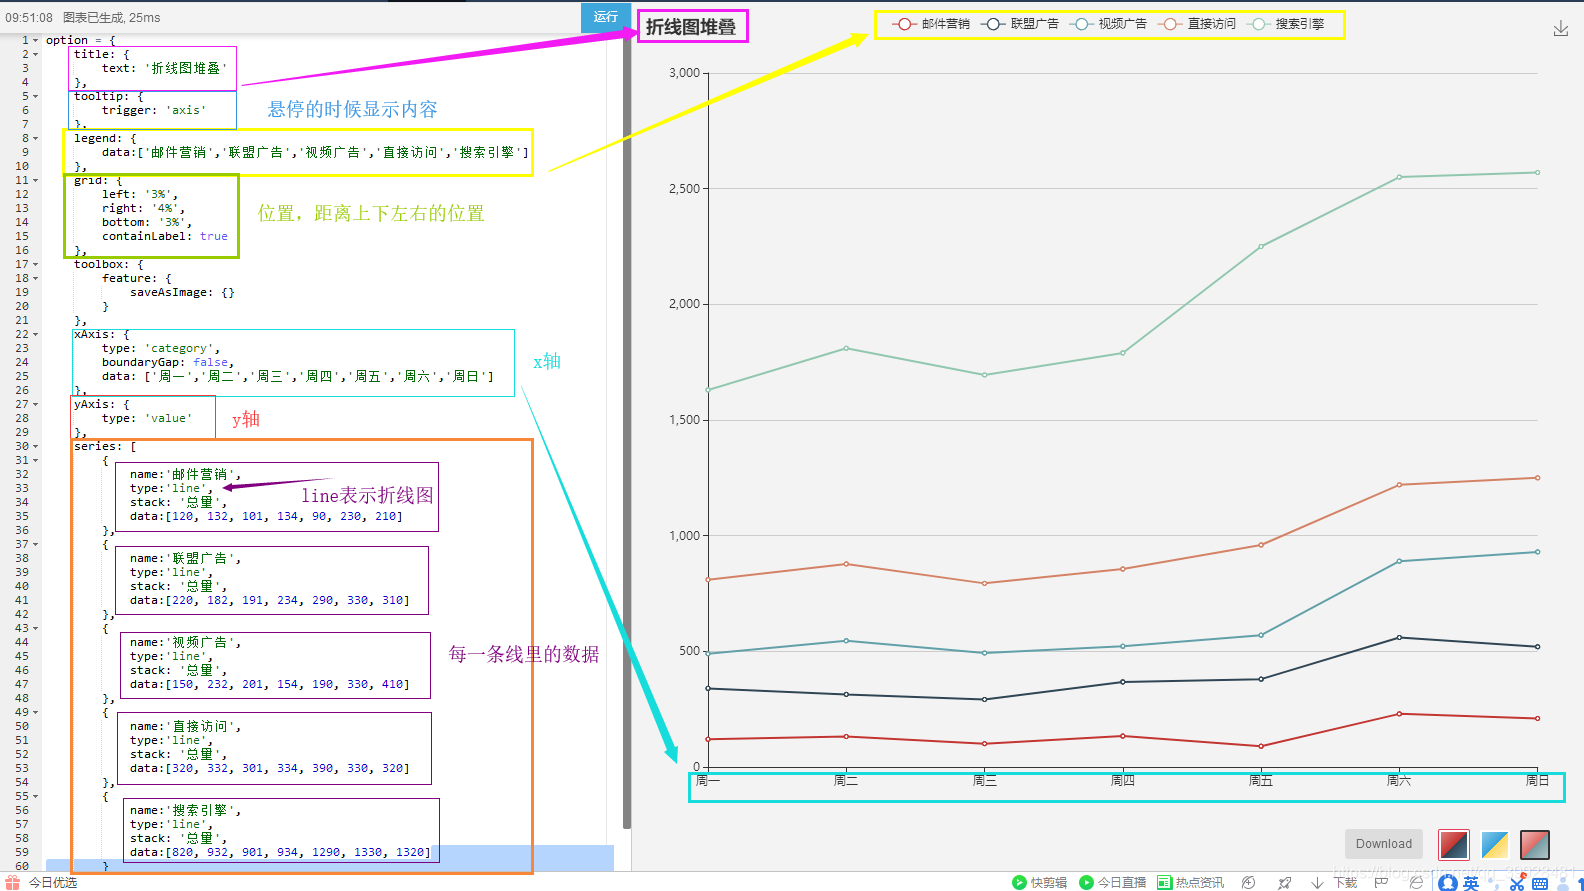Click data:[120, 132, 101, 134...] code line
Screen dimensions: 1584x891
pos(266,517)
